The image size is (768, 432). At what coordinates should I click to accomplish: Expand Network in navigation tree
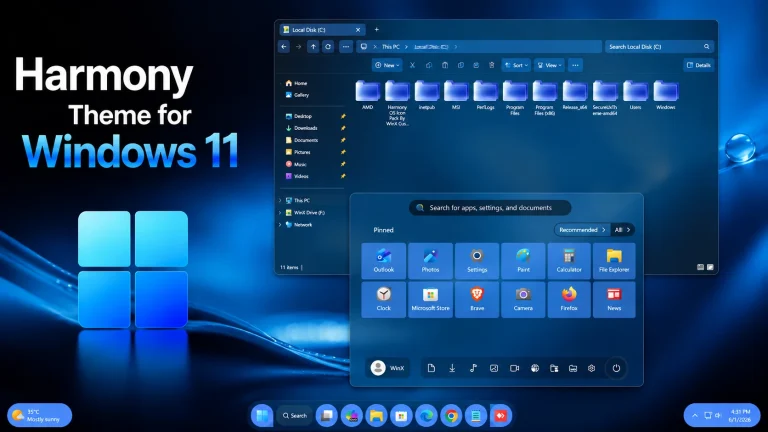point(280,225)
